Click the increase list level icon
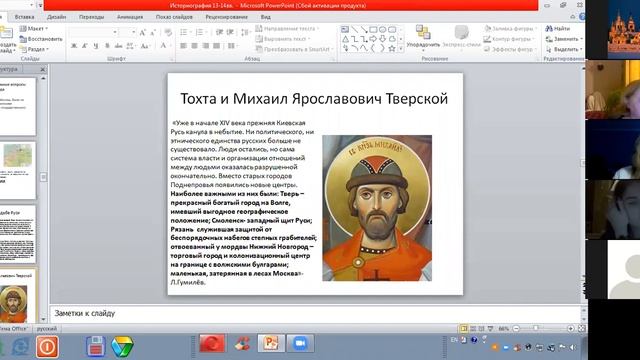The height and width of the screenshot is (360, 640). tap(230, 32)
